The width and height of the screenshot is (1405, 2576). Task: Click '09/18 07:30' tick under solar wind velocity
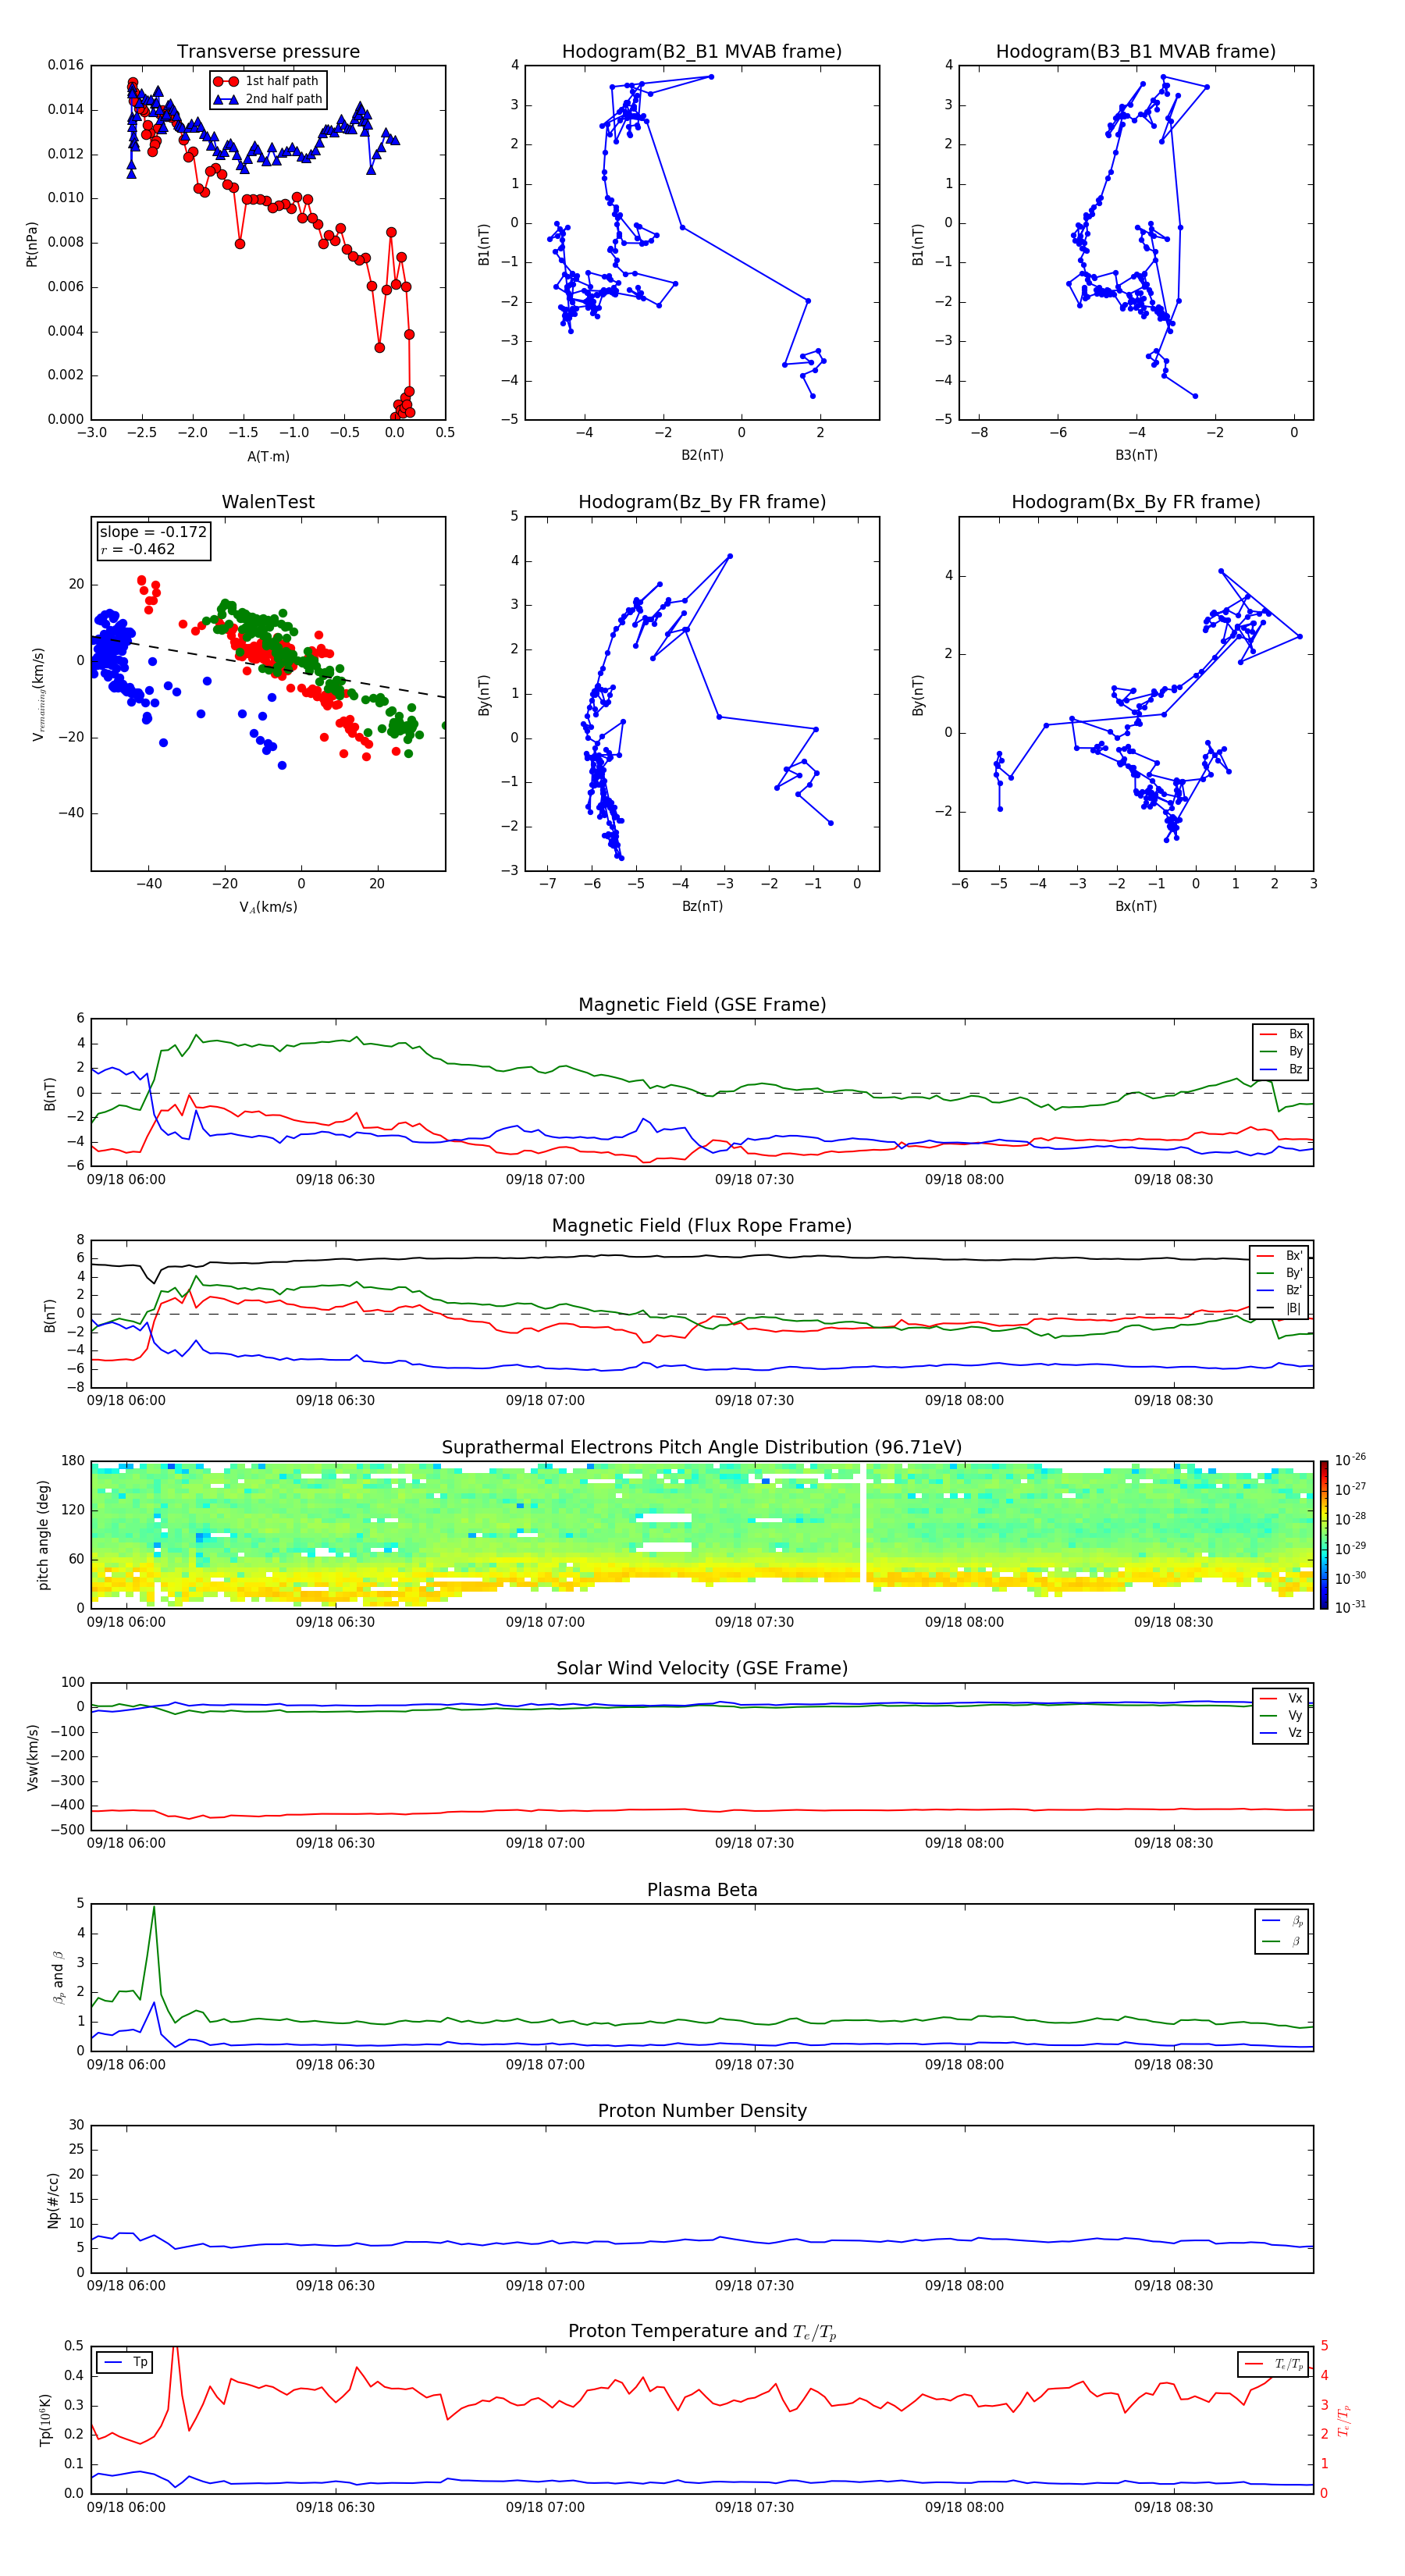[x=754, y=1843]
